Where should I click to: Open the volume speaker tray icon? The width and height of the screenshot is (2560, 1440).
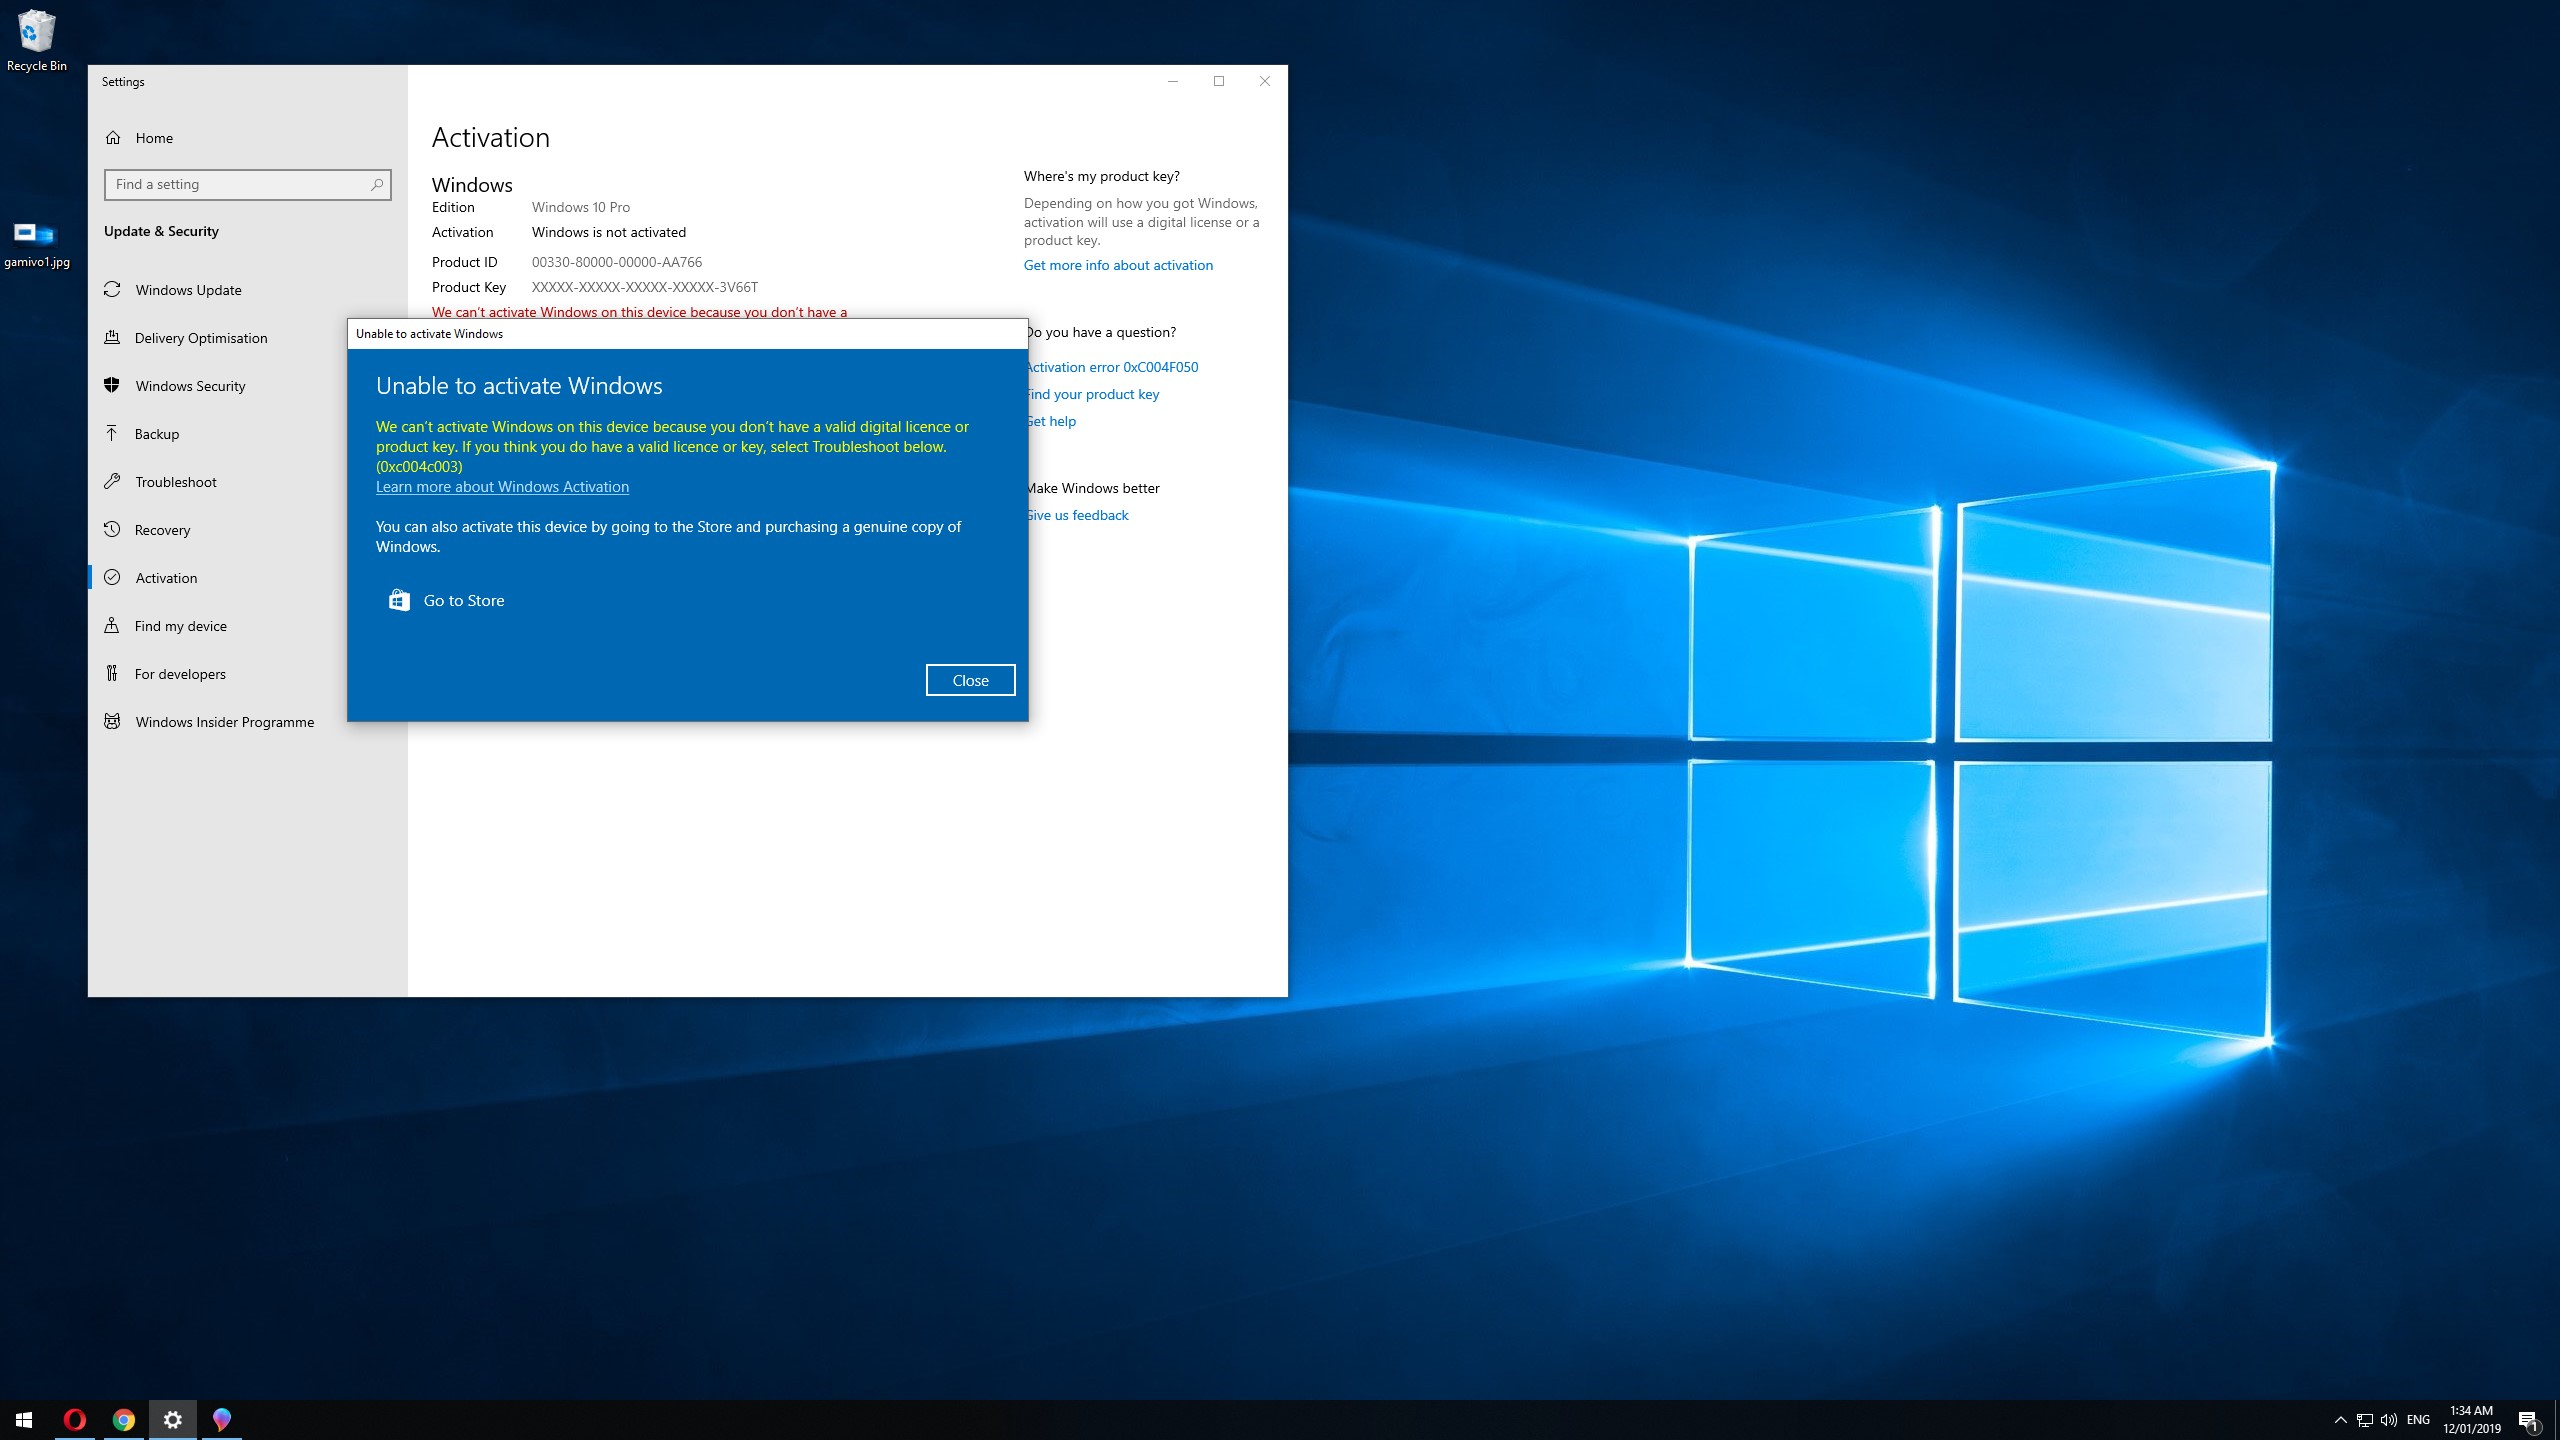tap(2389, 1420)
